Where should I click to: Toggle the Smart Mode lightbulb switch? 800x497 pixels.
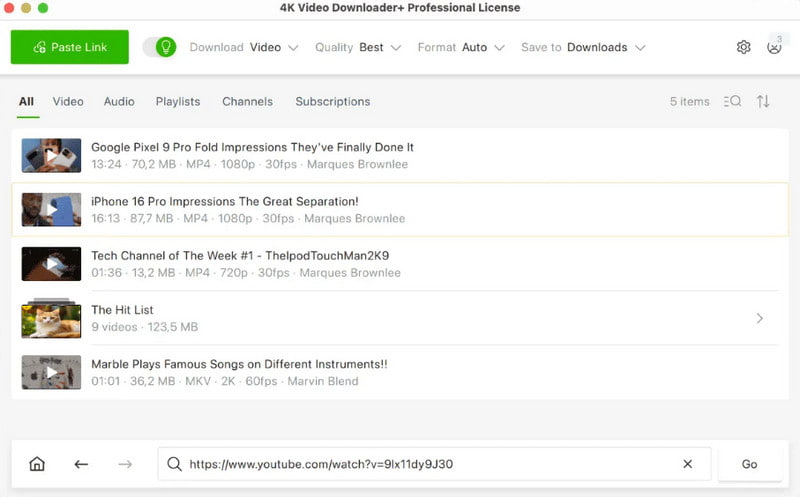159,47
